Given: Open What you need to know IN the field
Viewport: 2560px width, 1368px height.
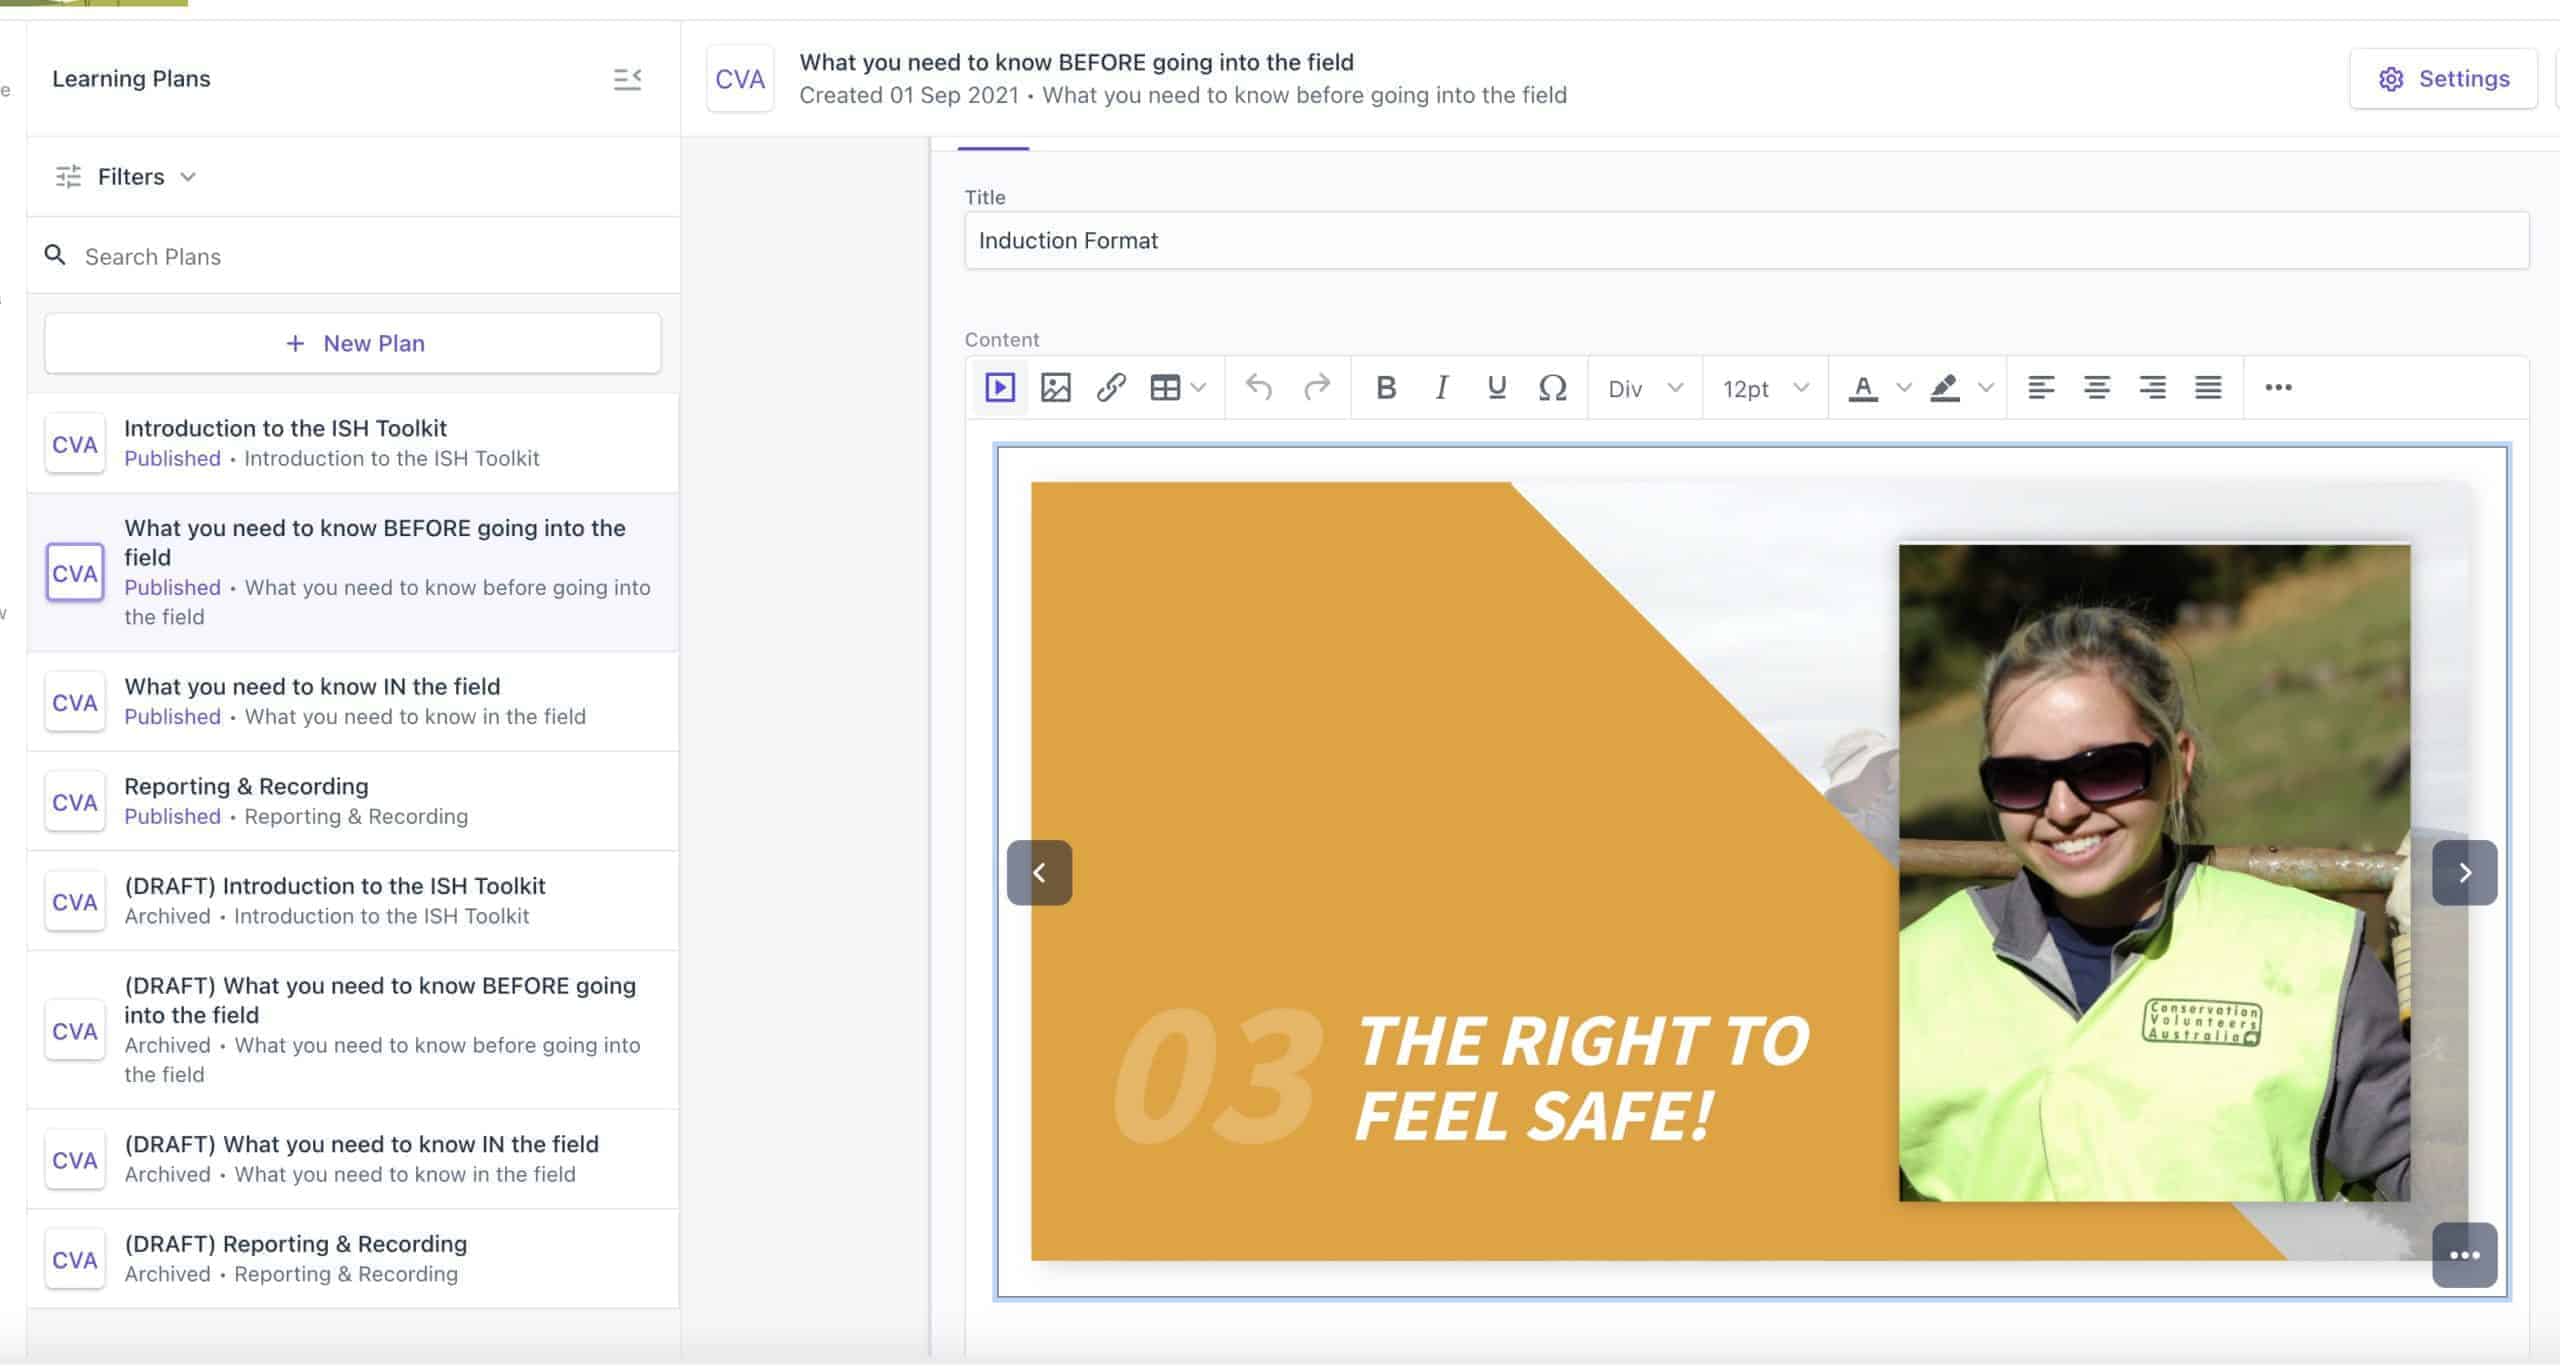Looking at the screenshot, I should pos(353,701).
